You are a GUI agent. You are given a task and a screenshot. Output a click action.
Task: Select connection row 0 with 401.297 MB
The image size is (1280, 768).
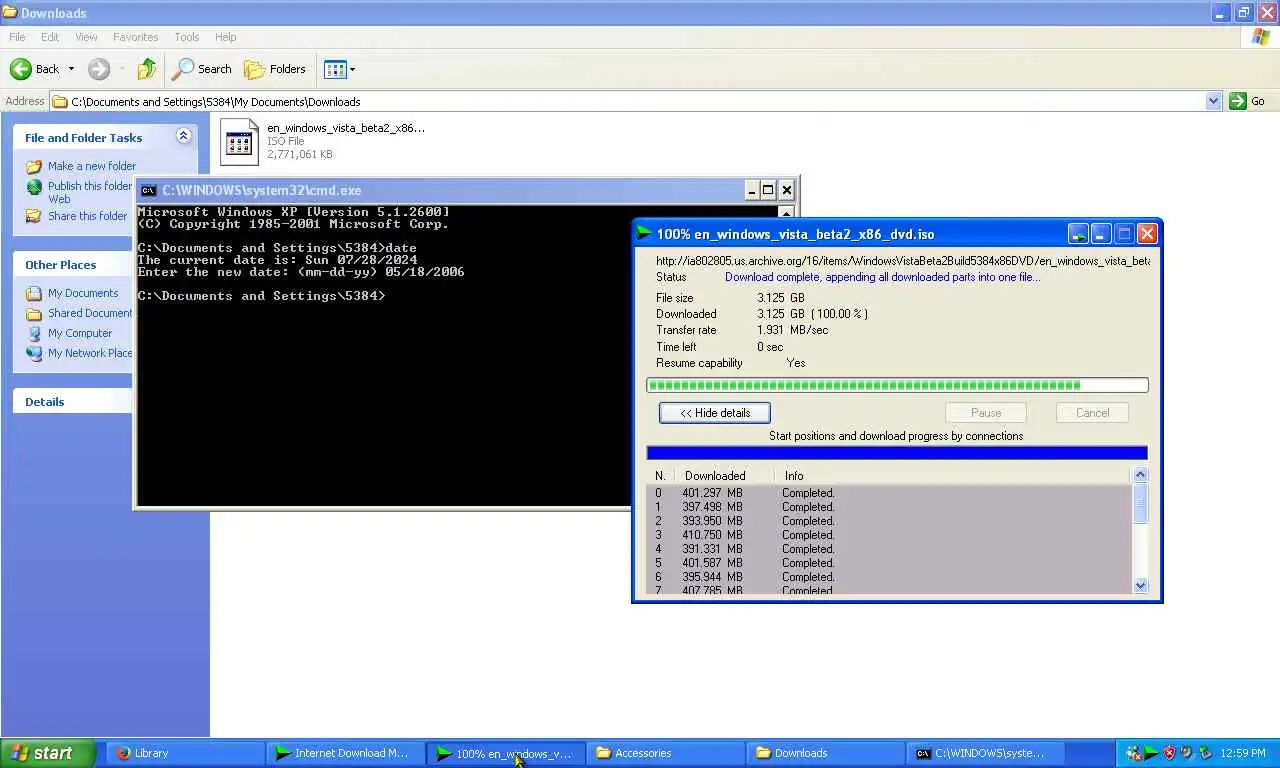pos(890,493)
